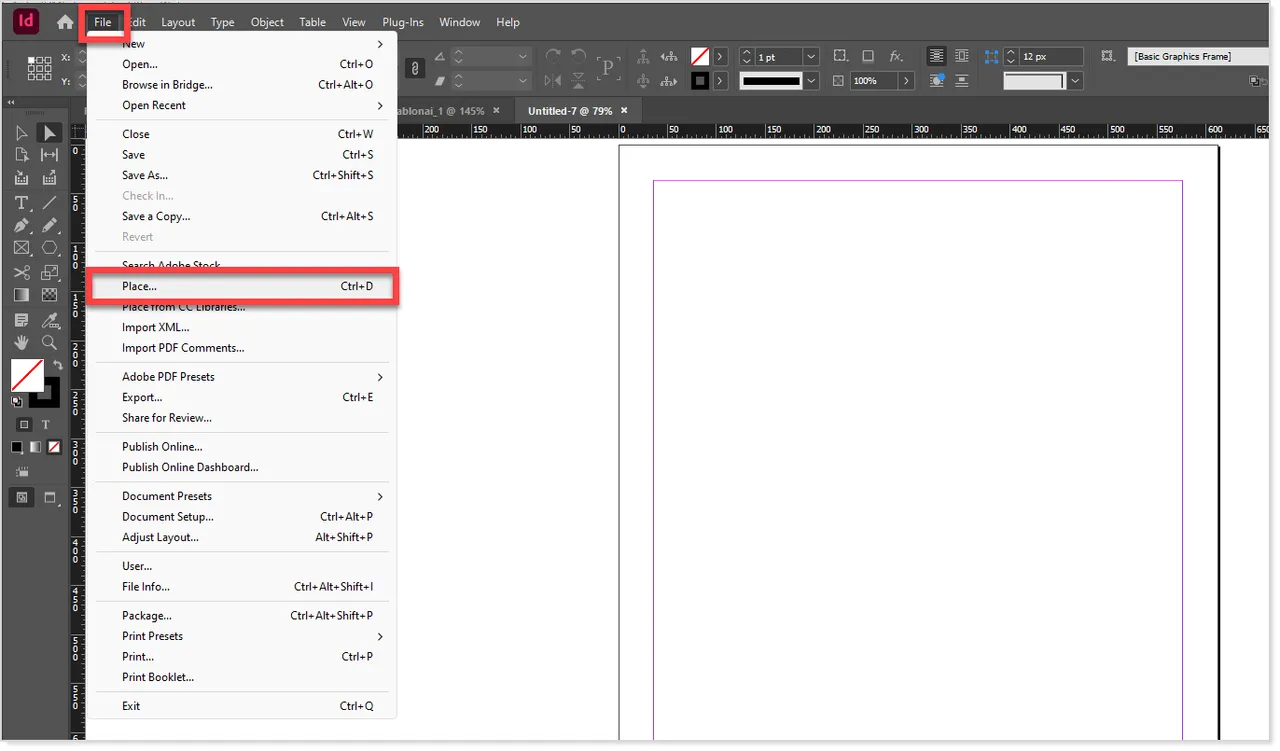Switch screen mode using the bottom toolbar button

(49, 497)
